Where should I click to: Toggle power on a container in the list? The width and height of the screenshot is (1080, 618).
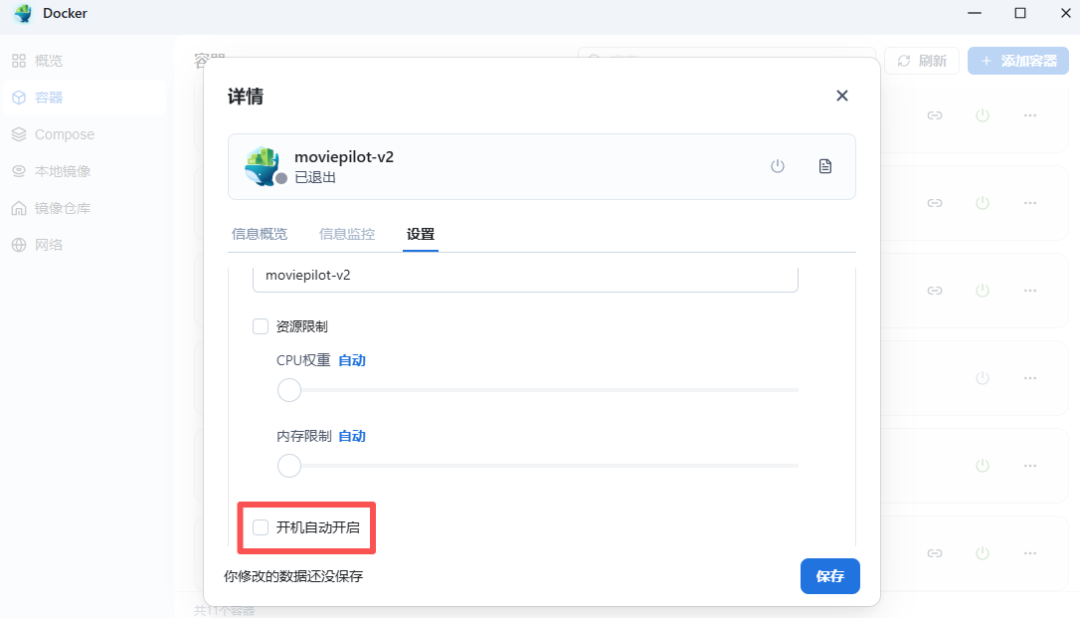pos(982,115)
